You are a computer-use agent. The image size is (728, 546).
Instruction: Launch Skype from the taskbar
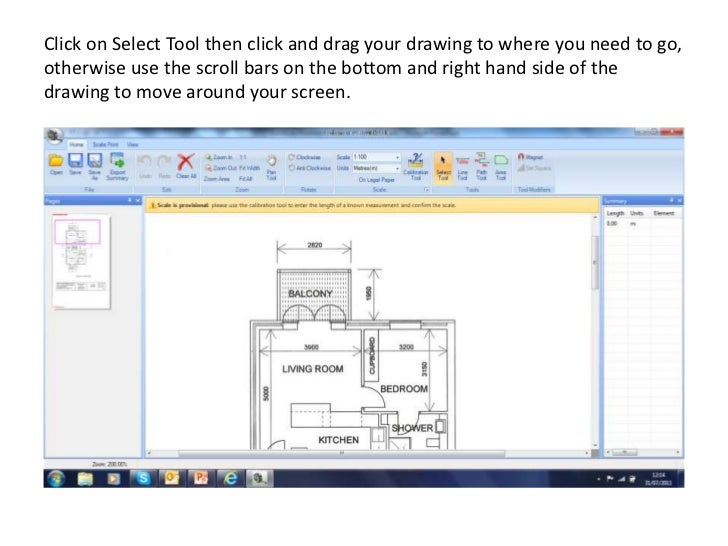143,478
